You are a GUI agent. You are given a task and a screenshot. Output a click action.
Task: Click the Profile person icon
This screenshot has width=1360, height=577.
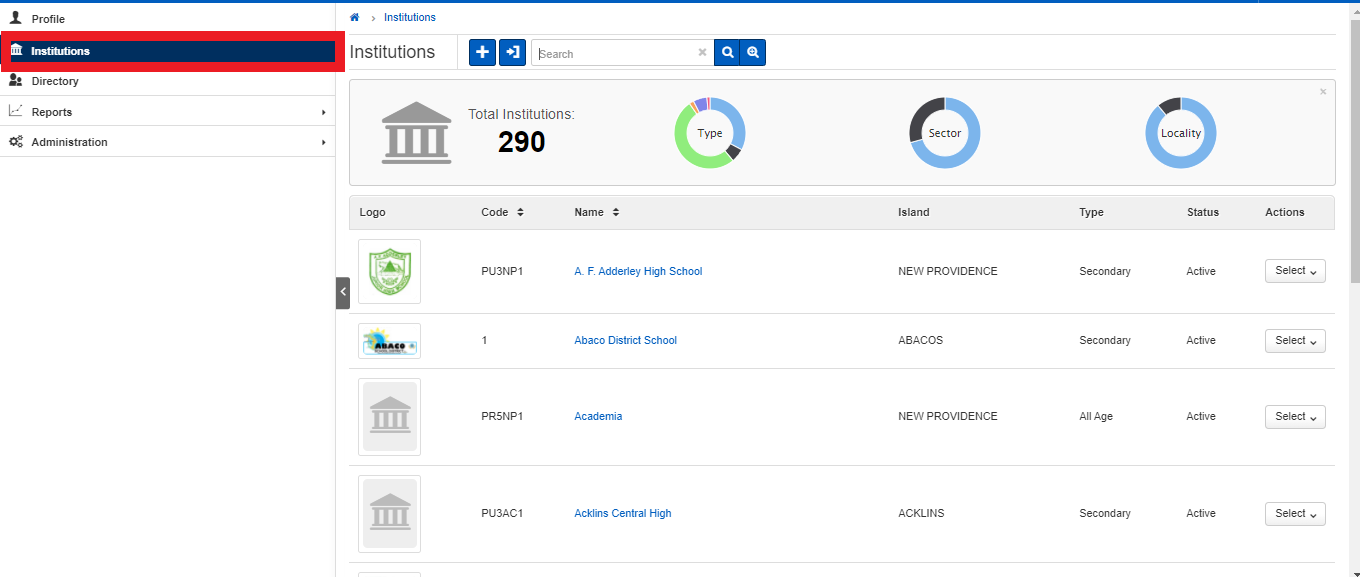point(15,18)
